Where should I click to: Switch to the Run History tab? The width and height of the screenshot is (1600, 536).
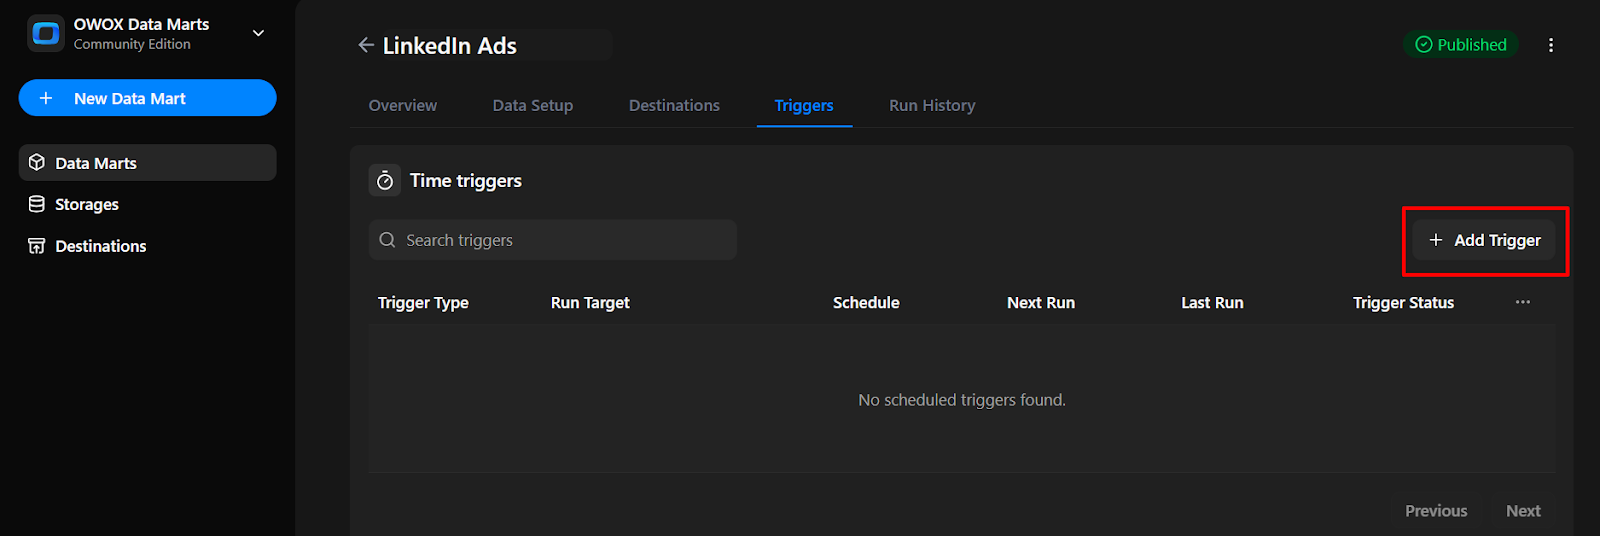coord(932,105)
